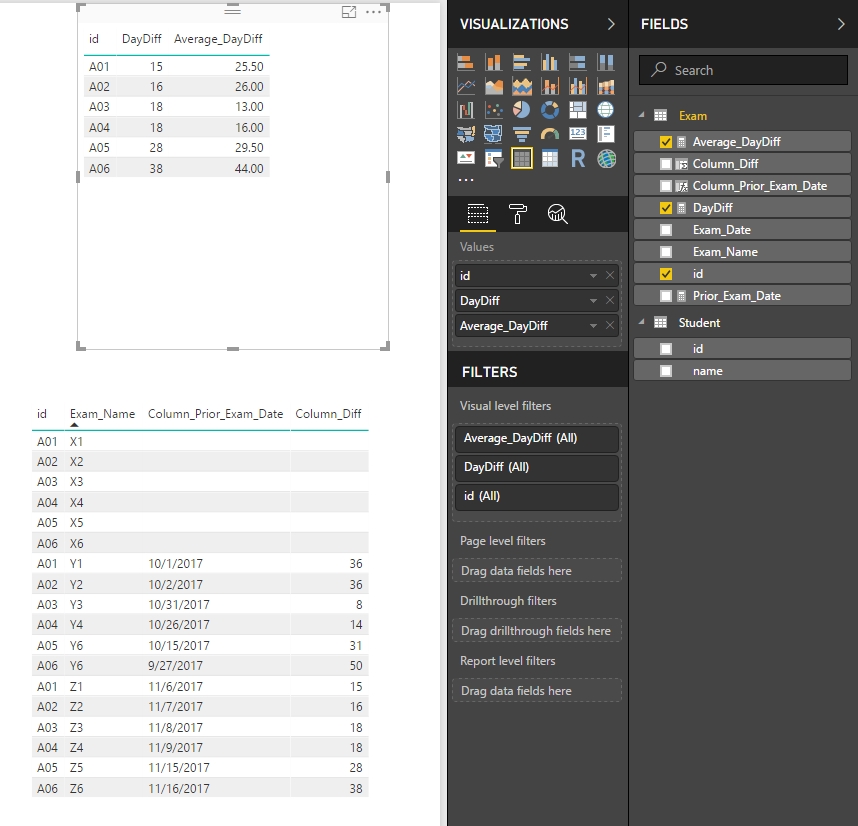Open the custom visuals ellipsis menu
This screenshot has width=858, height=826.
click(x=466, y=180)
